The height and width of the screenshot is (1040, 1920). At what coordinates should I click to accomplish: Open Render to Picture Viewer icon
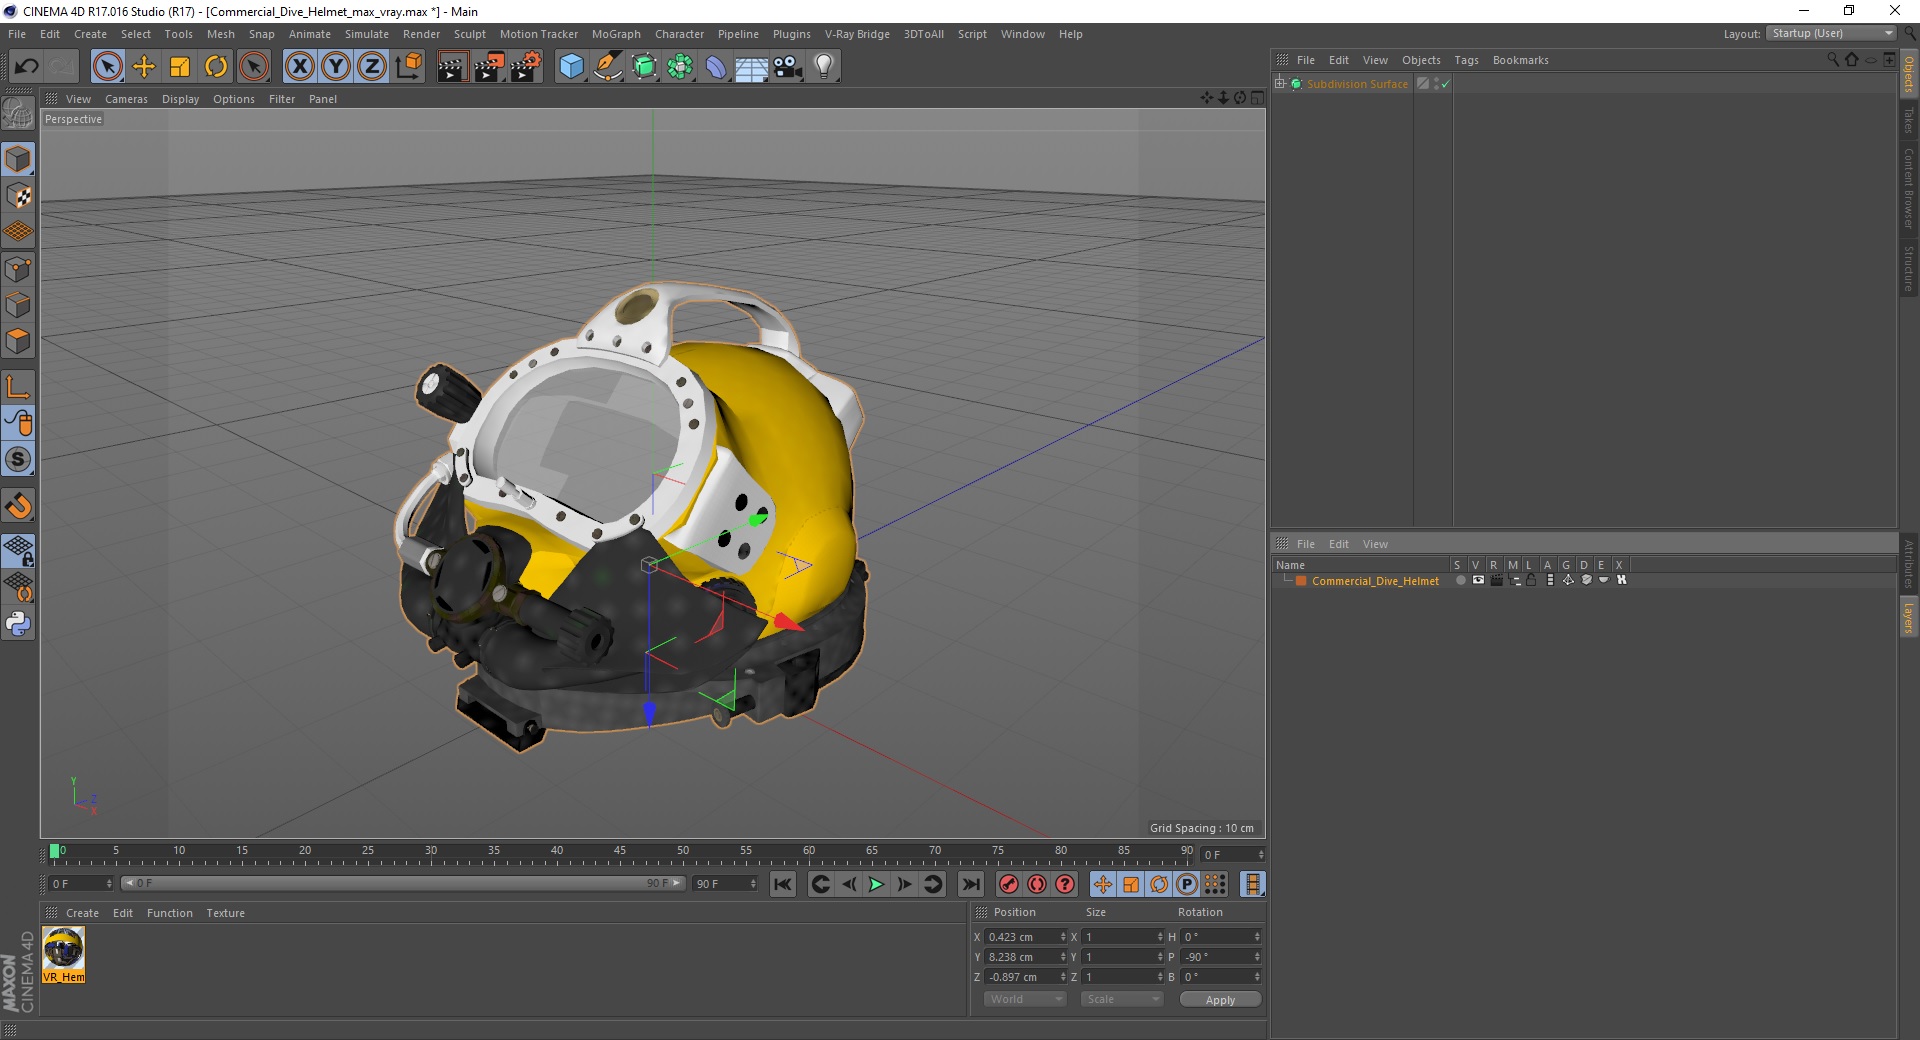pos(489,67)
